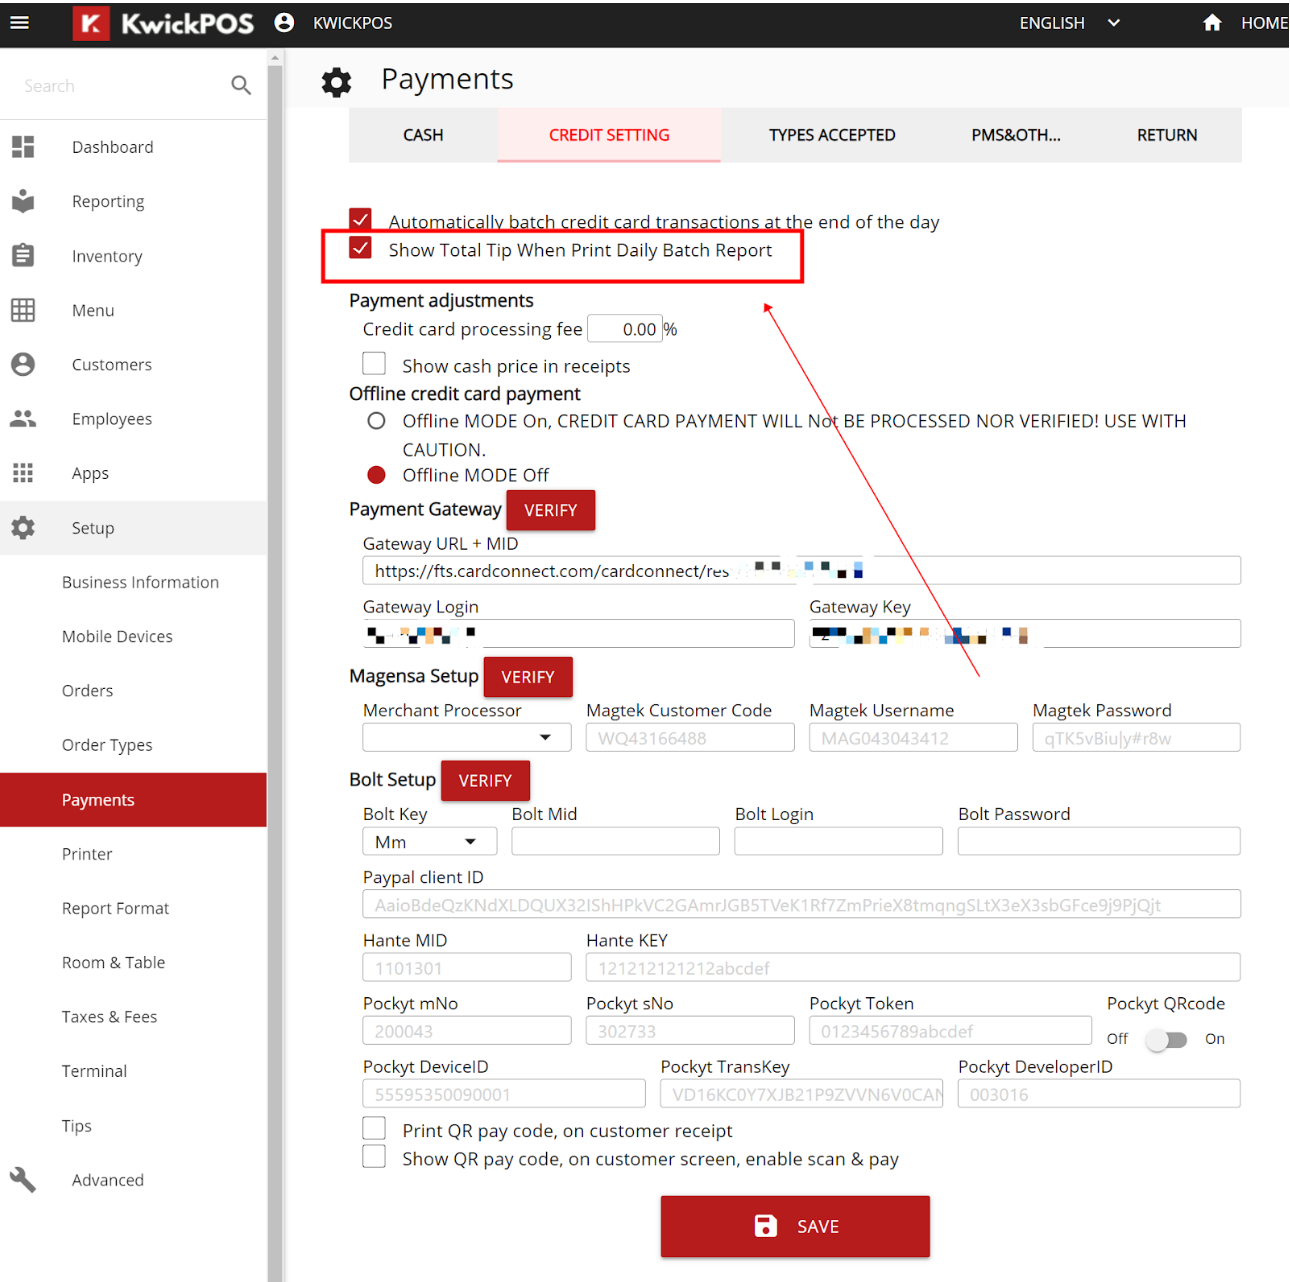Check Show QR pay code on customer screen
The width and height of the screenshot is (1290, 1282).
coord(374,1157)
